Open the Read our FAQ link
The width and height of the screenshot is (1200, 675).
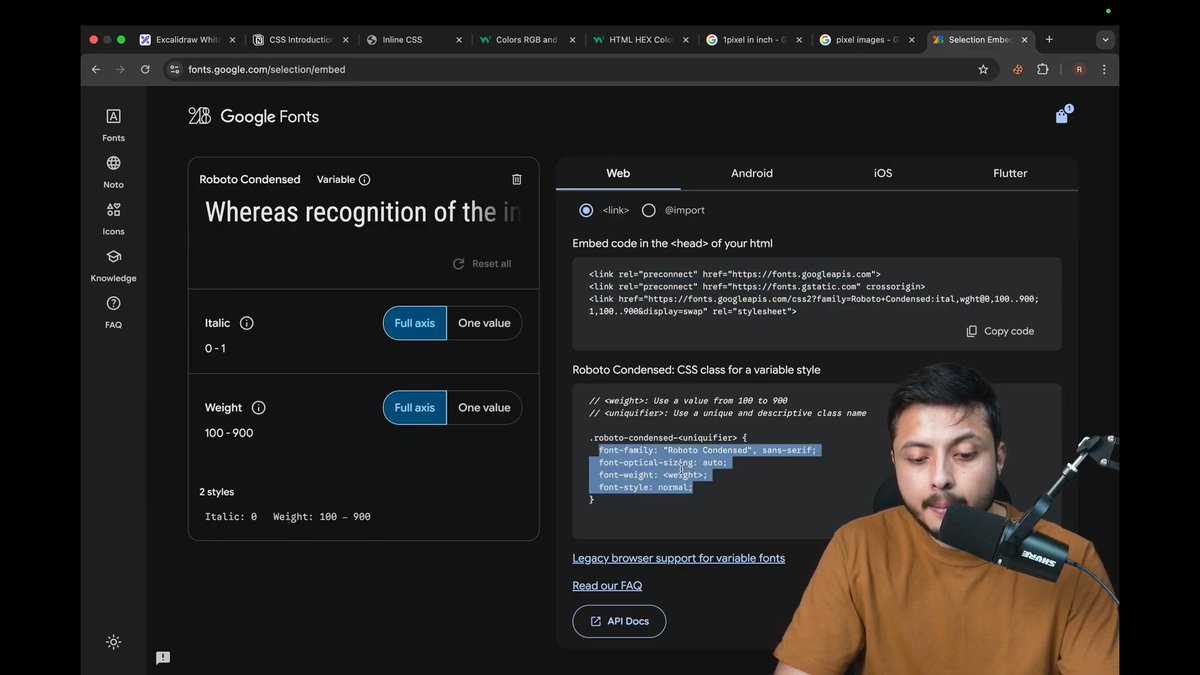pos(607,586)
